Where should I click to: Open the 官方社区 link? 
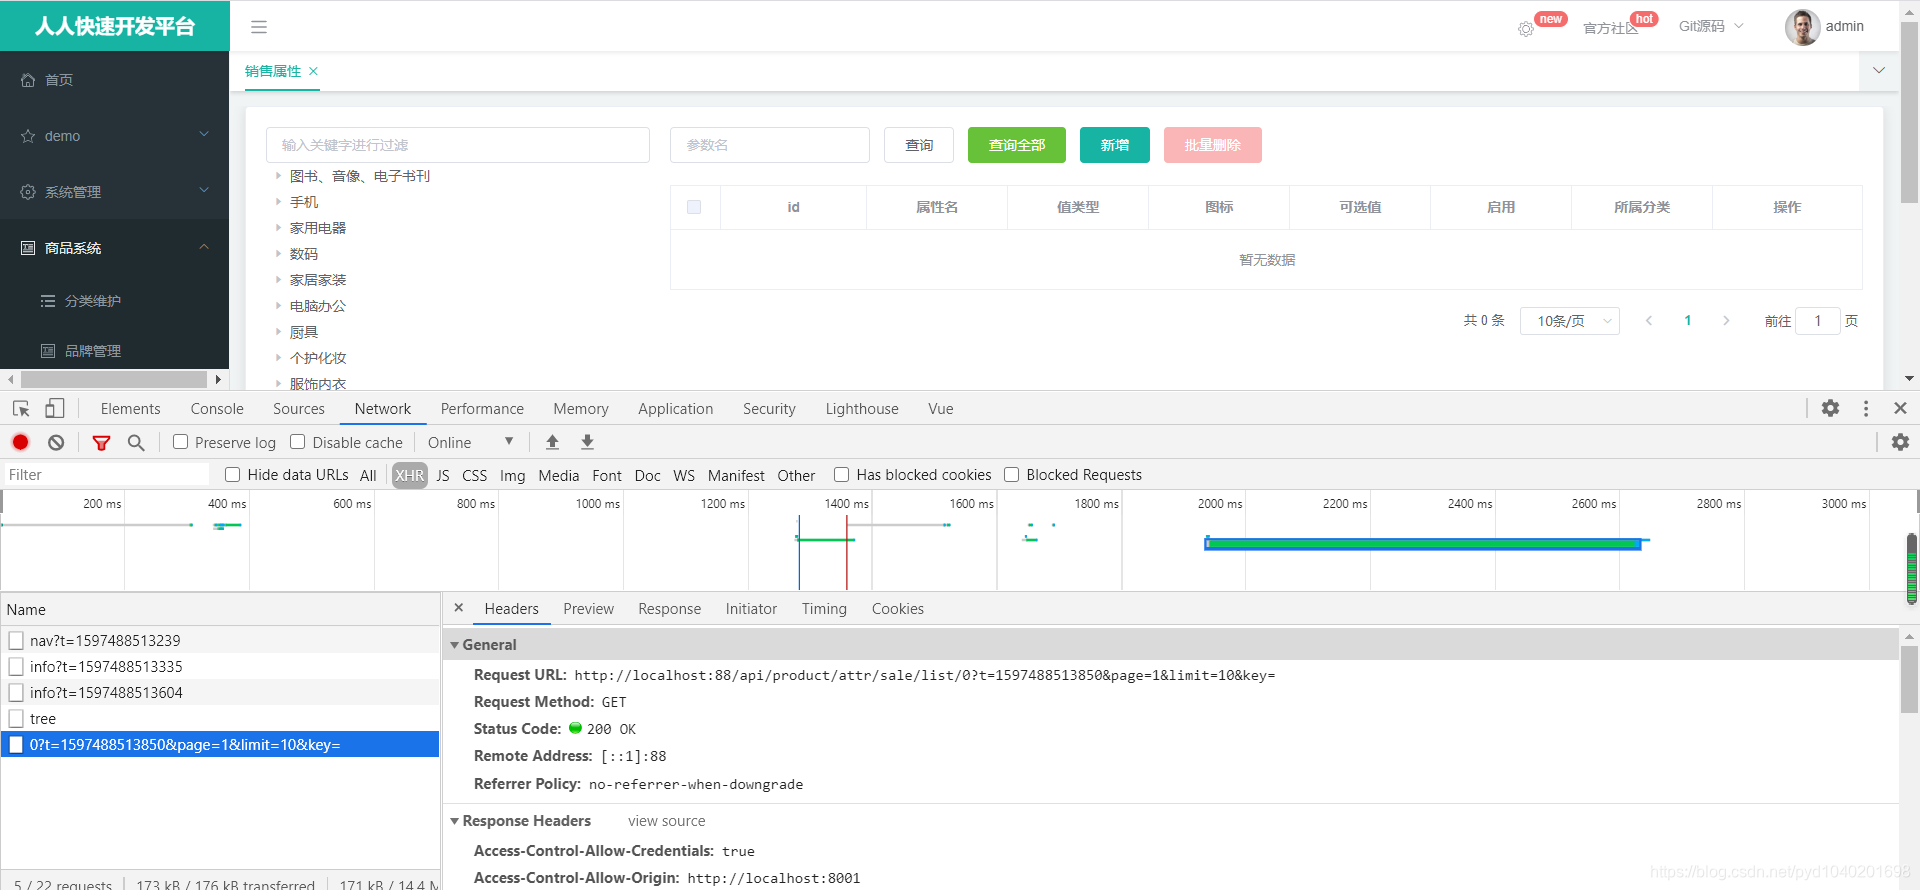(x=1610, y=28)
